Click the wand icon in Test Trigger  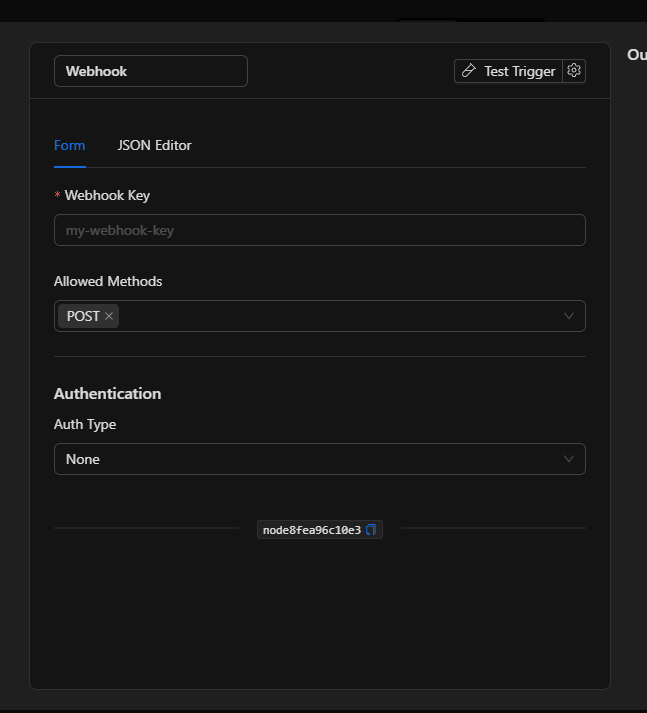469,71
